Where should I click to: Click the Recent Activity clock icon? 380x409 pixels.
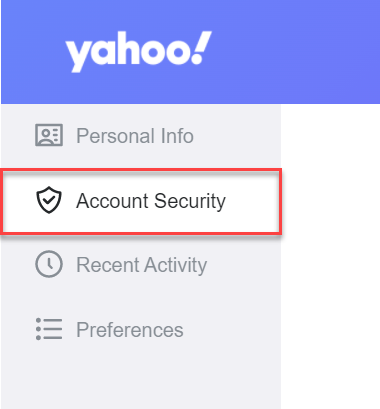pos(49,264)
